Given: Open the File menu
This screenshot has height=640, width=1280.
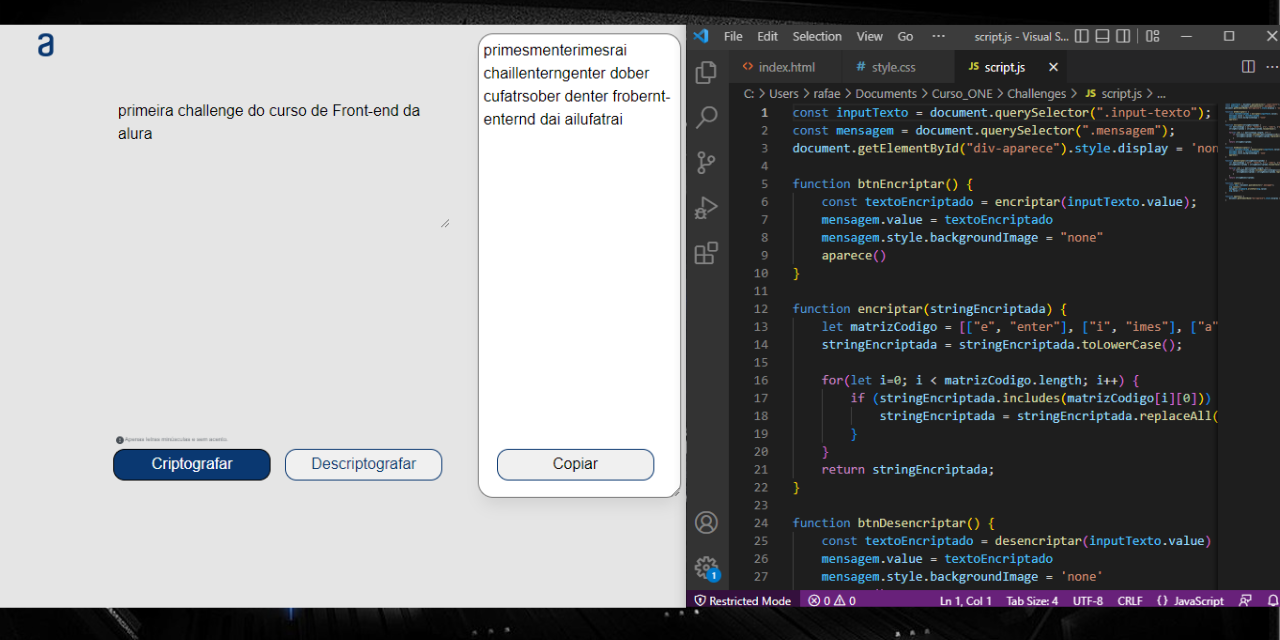Looking at the screenshot, I should click(733, 36).
